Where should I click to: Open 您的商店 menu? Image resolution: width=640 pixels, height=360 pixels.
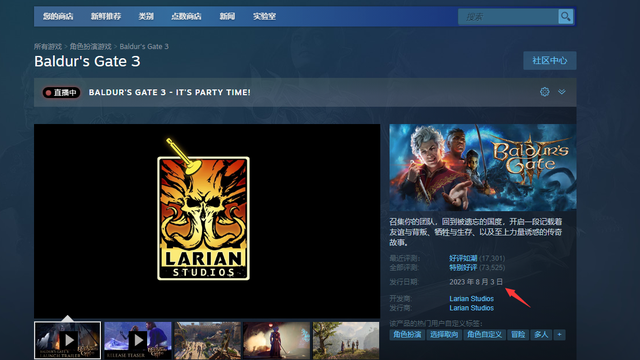point(58,16)
